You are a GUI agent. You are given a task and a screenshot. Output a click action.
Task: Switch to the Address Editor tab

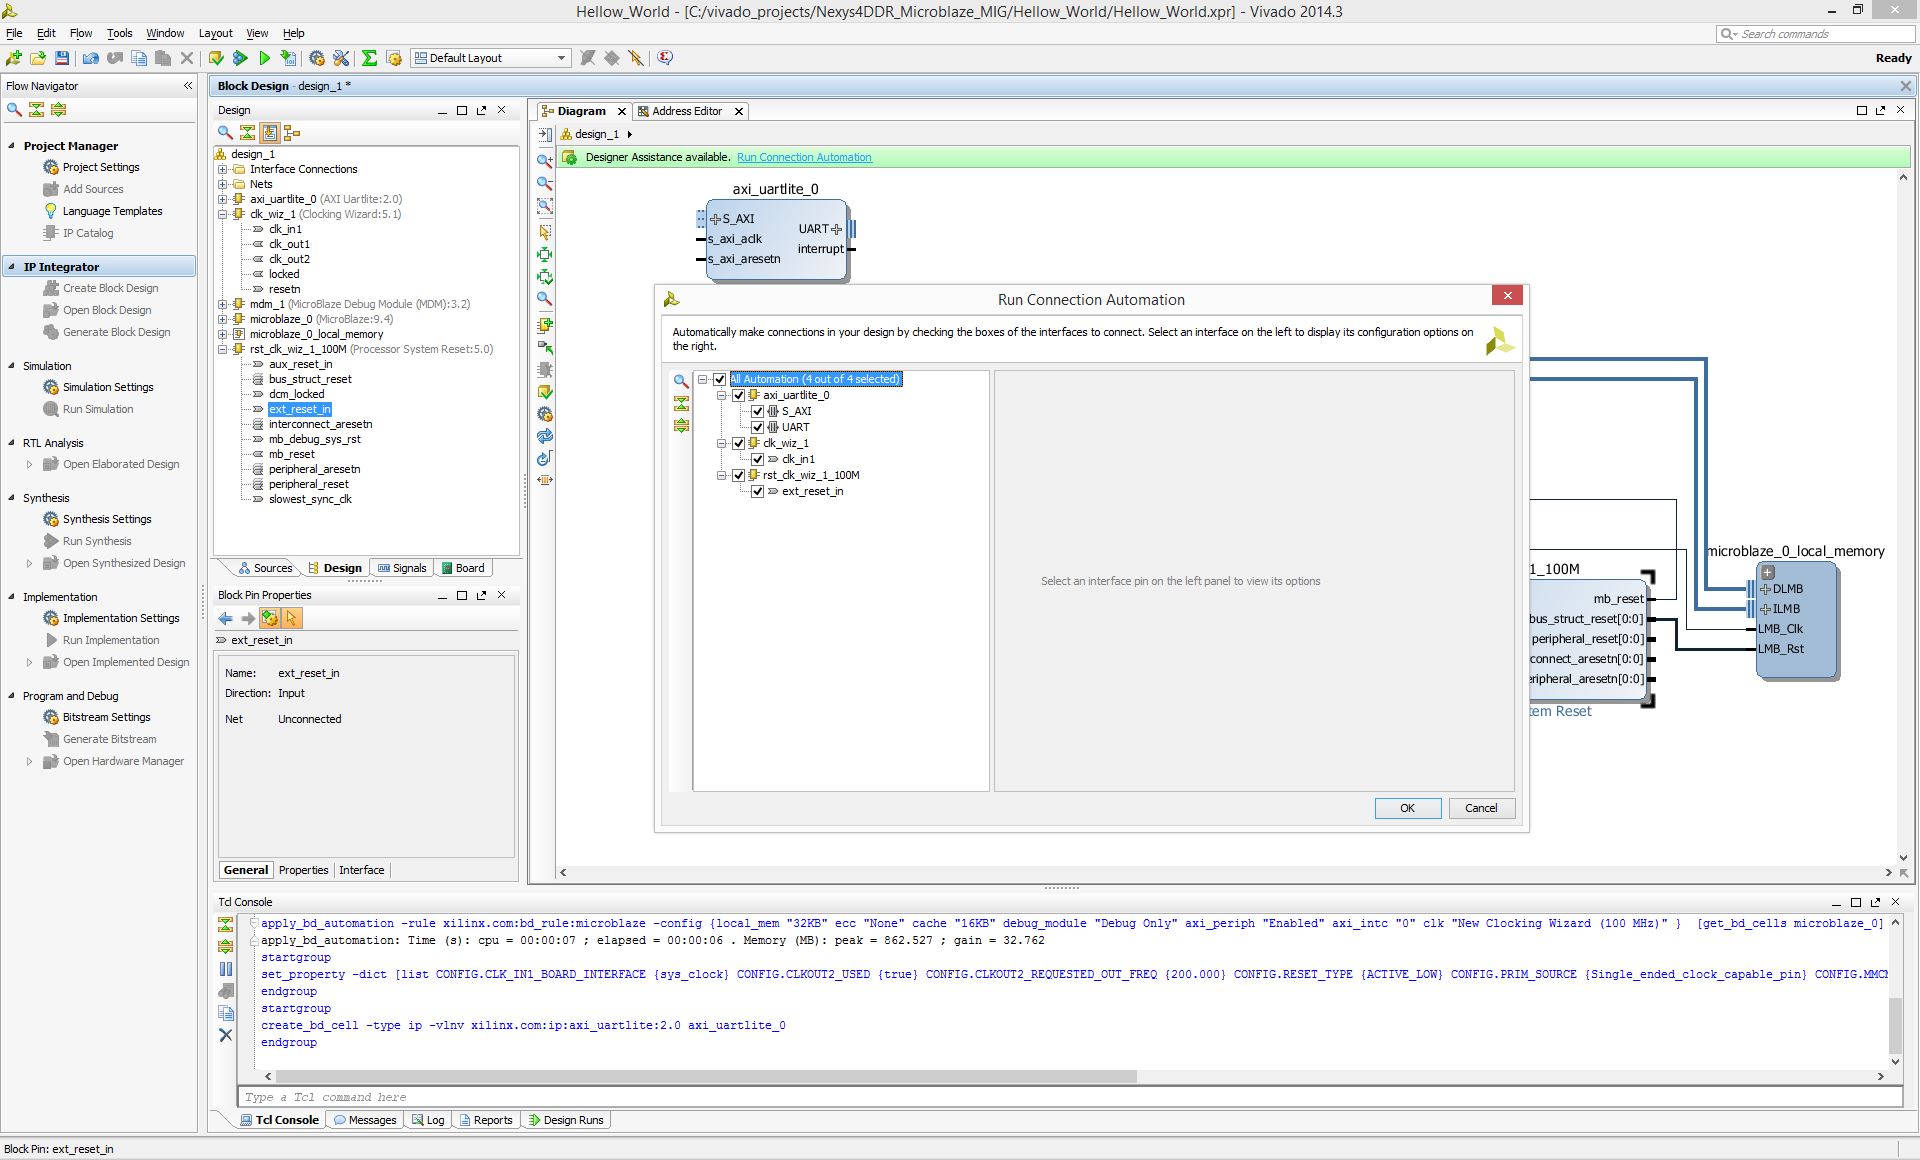[686, 111]
